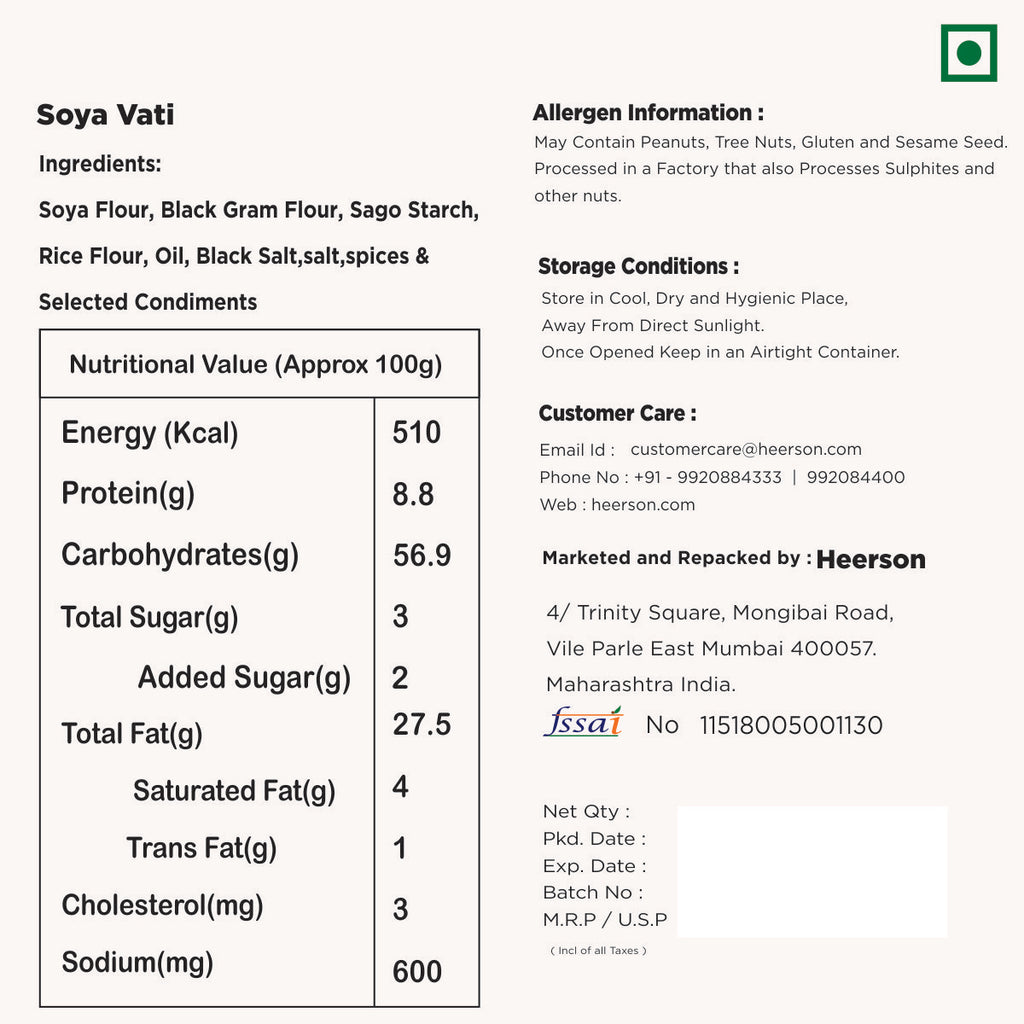The width and height of the screenshot is (1024, 1024).
Task: Click phone number +91 - 9920884333
Action: click(x=704, y=478)
